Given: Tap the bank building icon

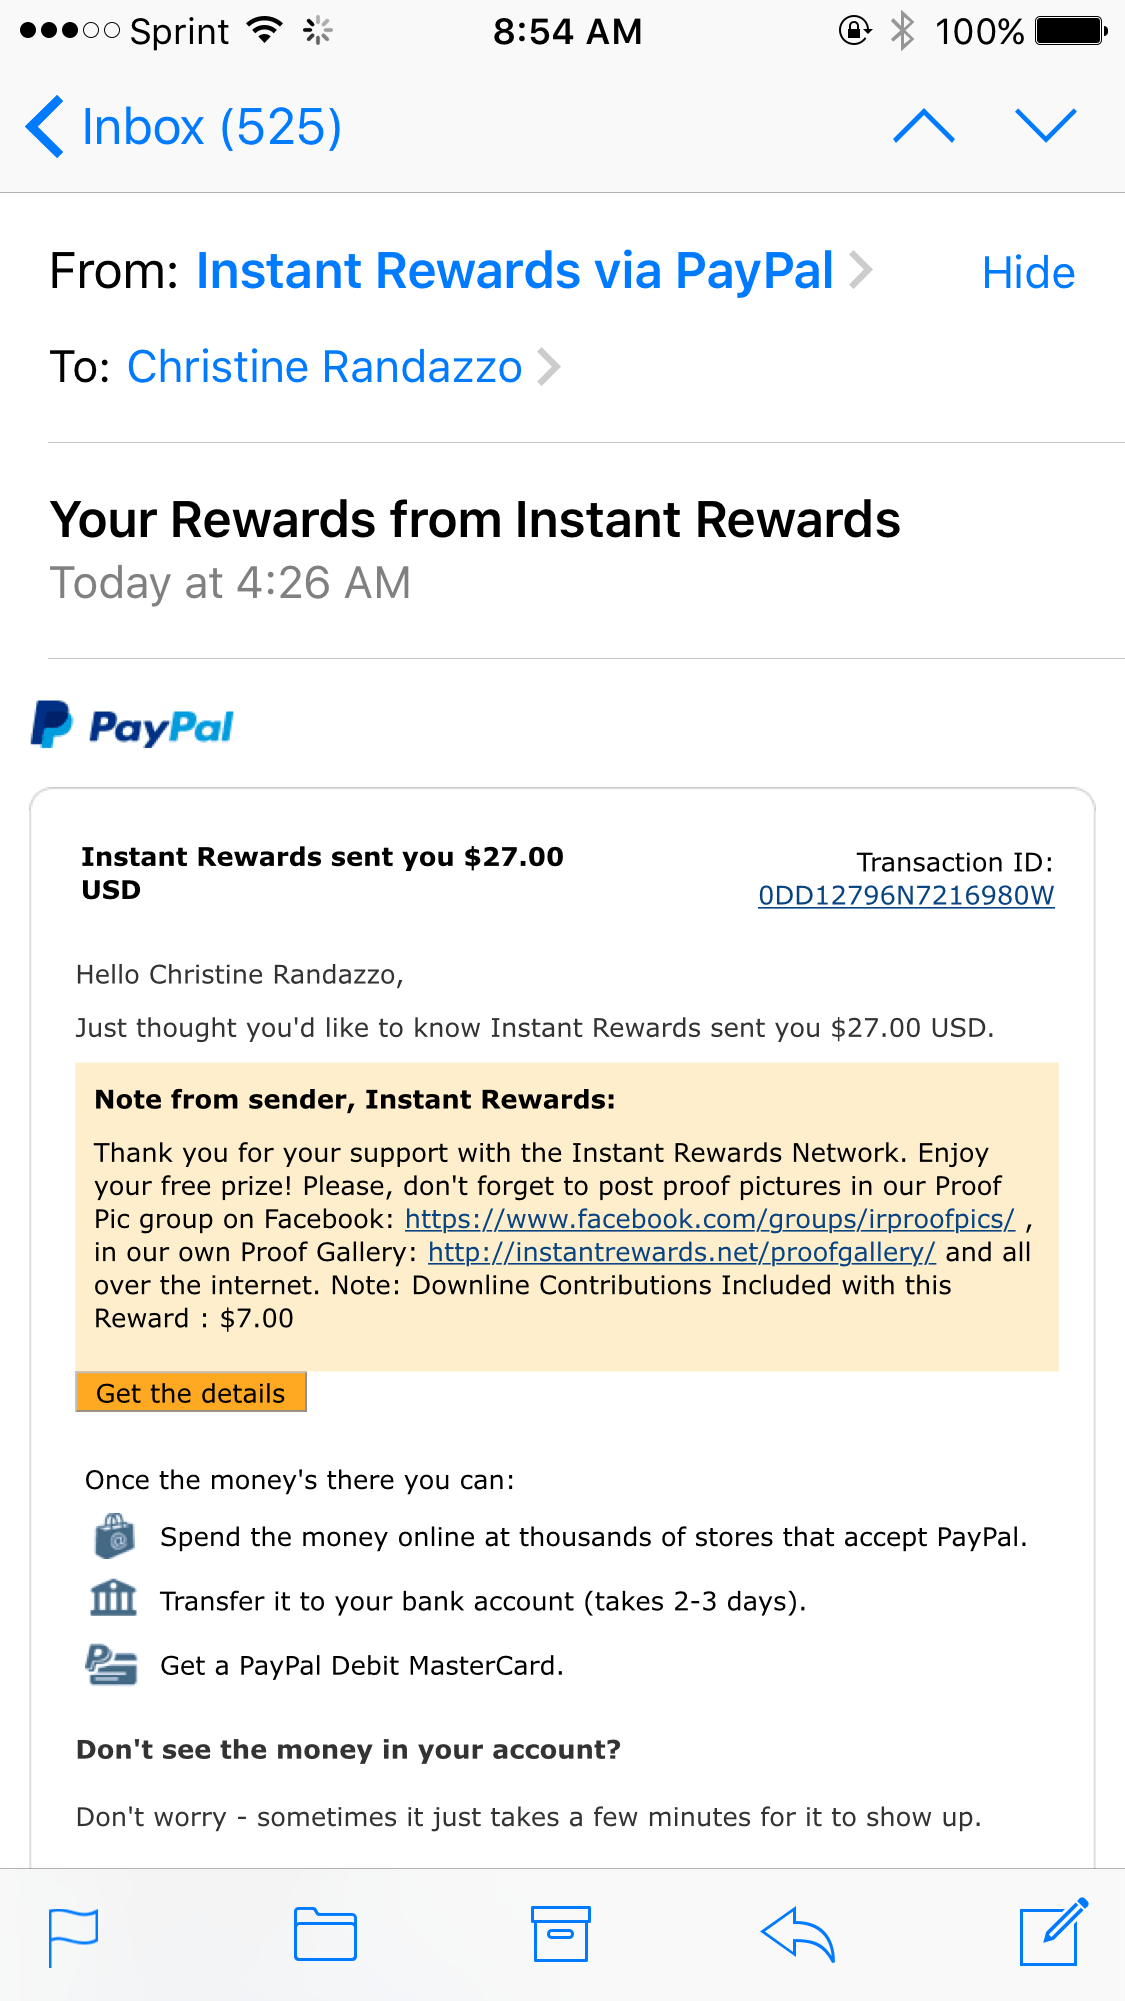Looking at the screenshot, I should tap(114, 1598).
